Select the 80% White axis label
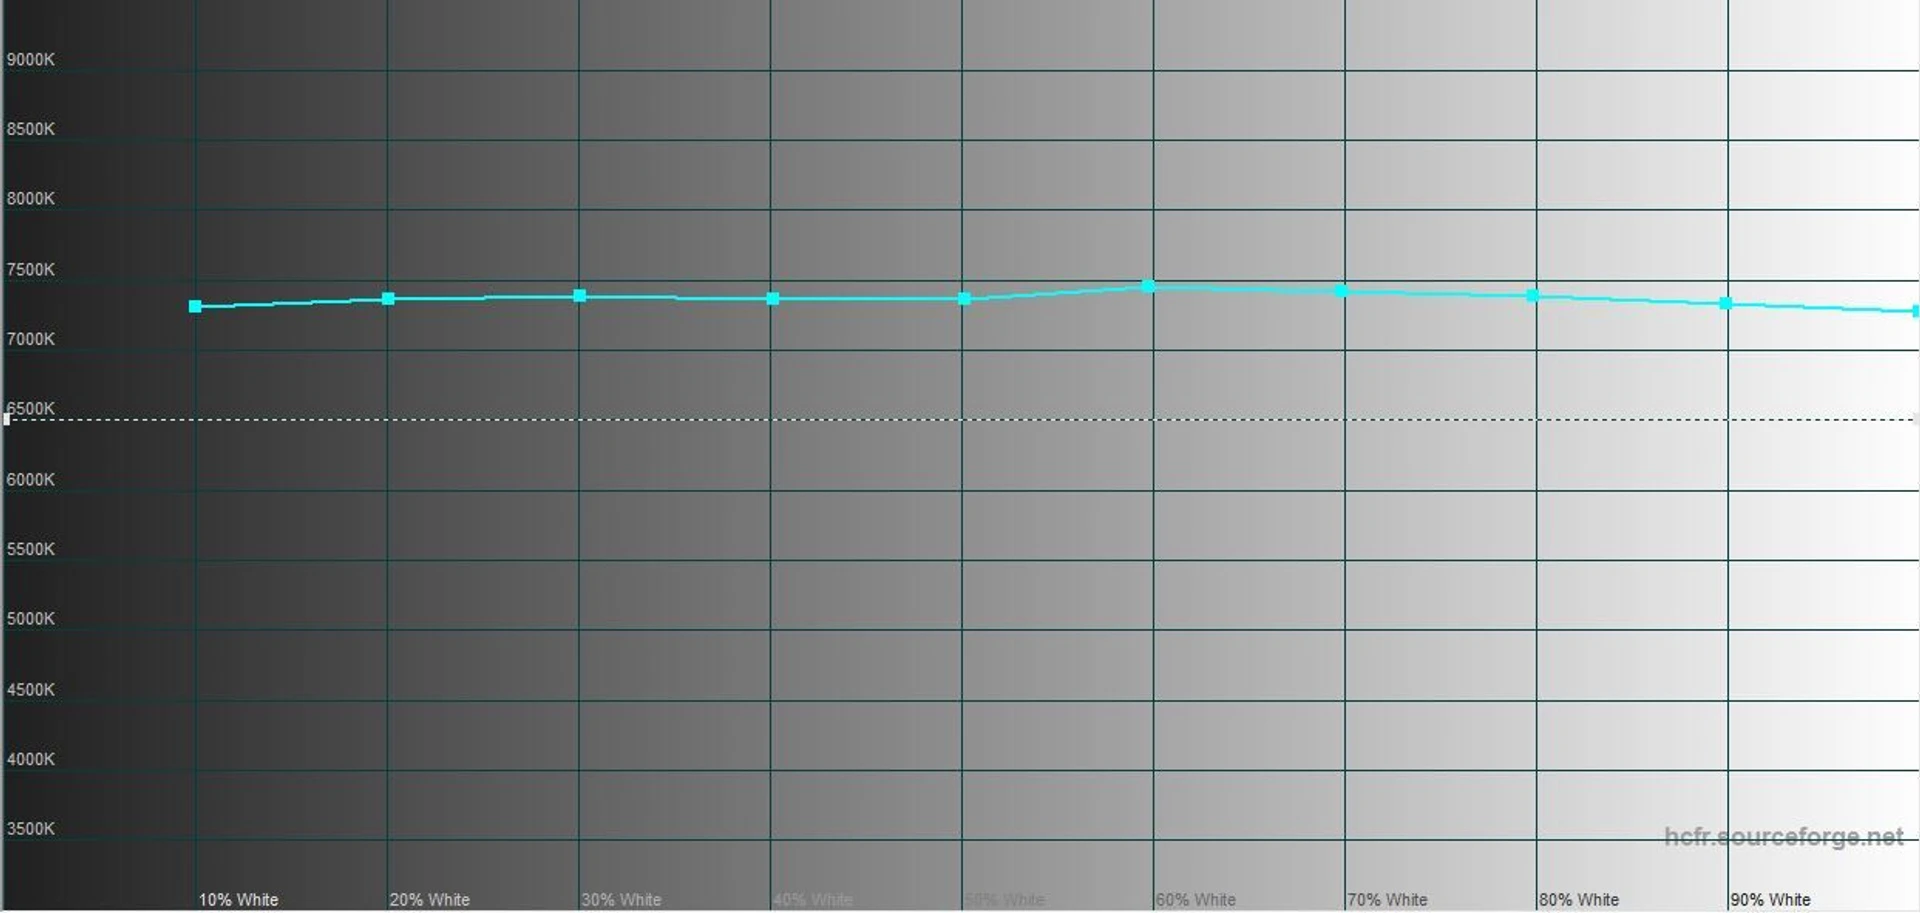Screen dimensions: 1920x913 (x=1579, y=899)
